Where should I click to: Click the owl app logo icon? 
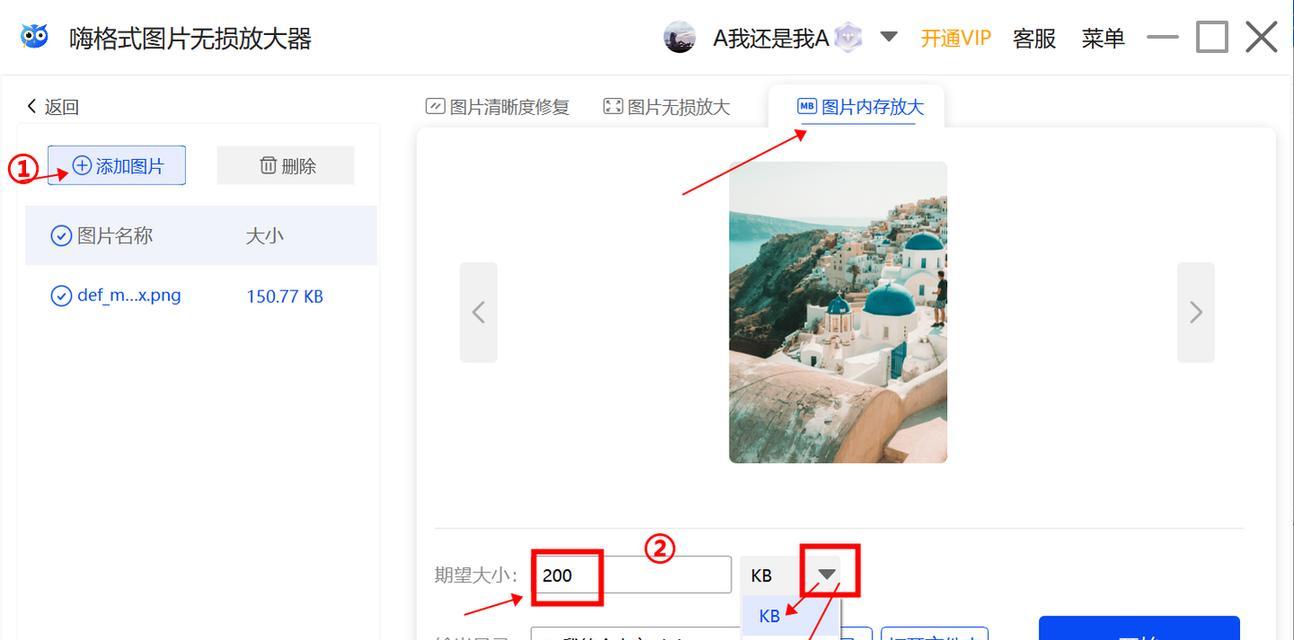tap(34, 36)
